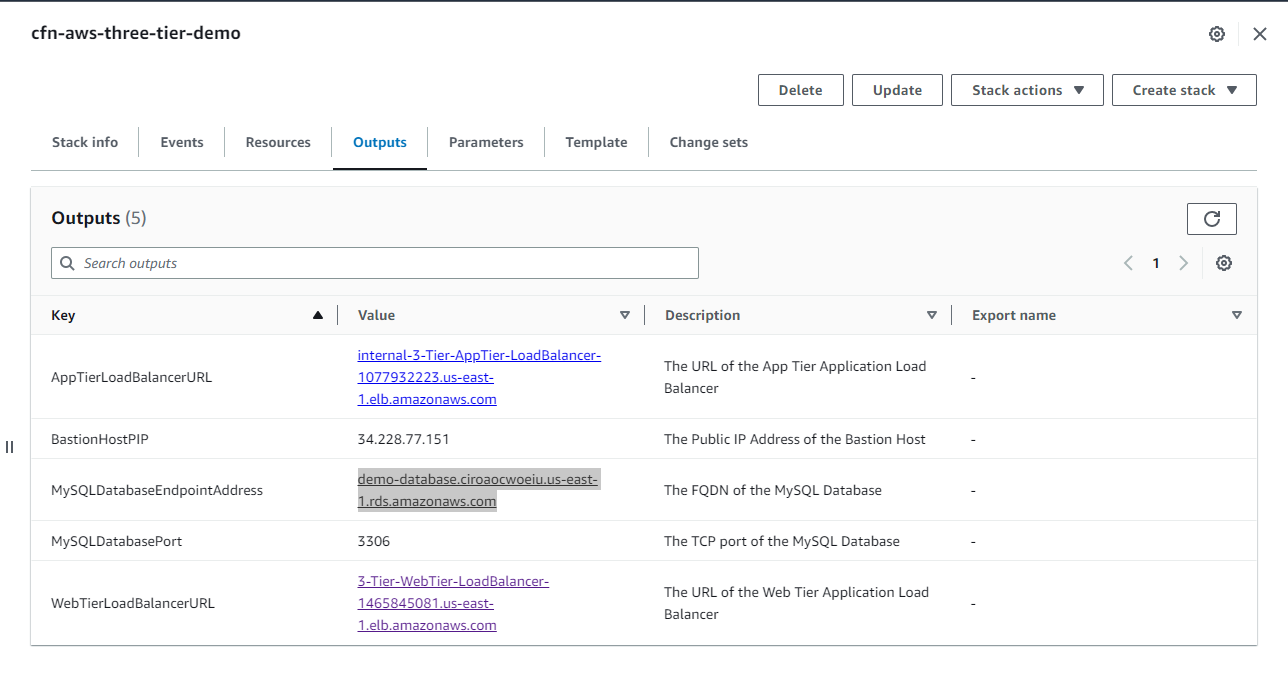
Task: Toggle sort order on the Key column
Action: tap(318, 314)
